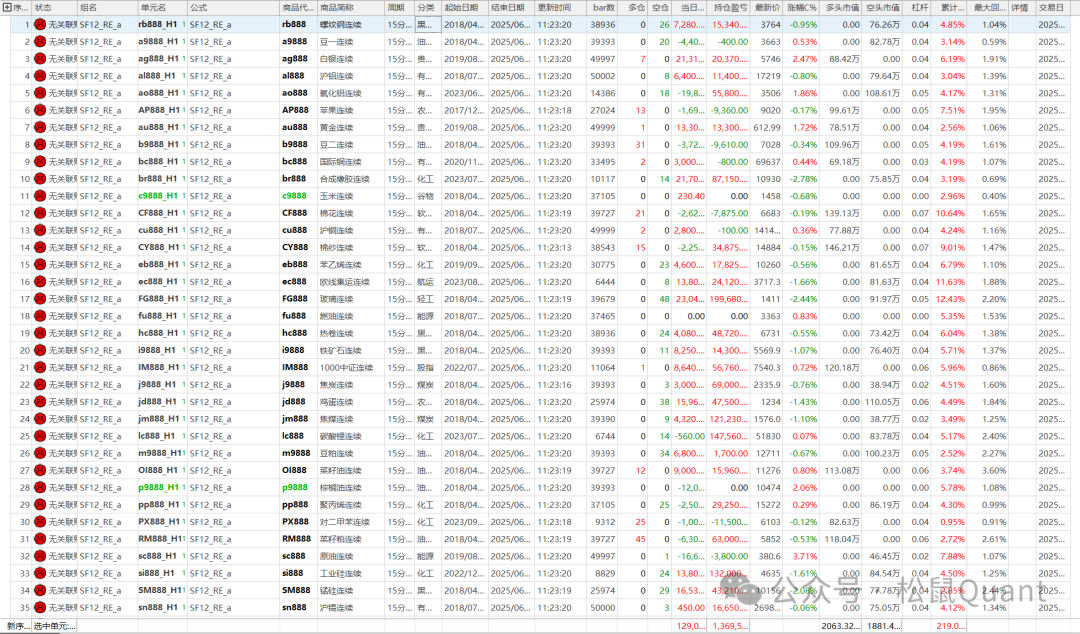
Task: Click the red face icon for sn888_H1
Action: (41, 607)
